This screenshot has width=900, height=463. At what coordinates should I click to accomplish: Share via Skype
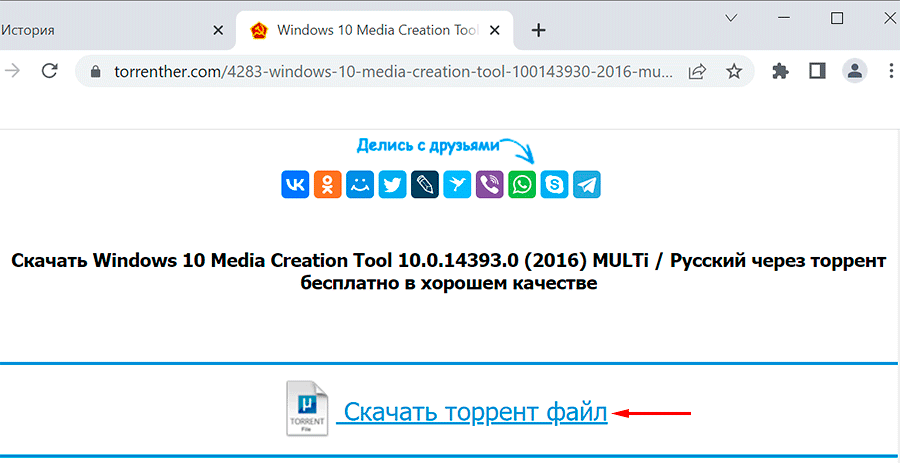coord(554,185)
